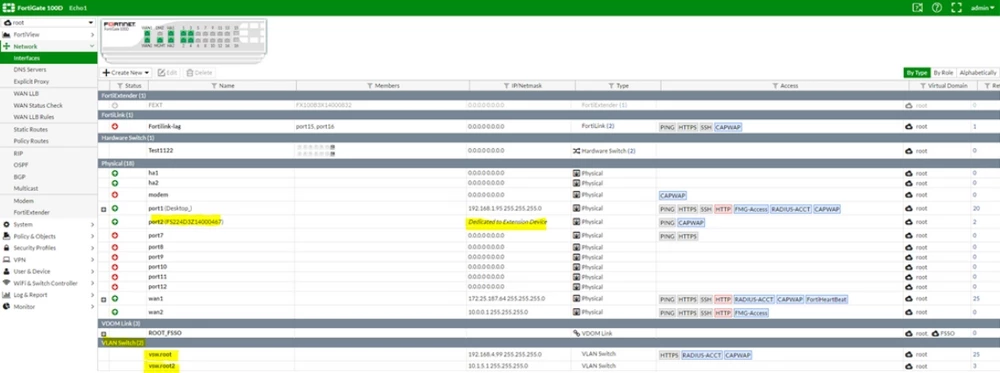Switch view to Alphabetically
Screen dimensions: 1000x373
point(977,73)
